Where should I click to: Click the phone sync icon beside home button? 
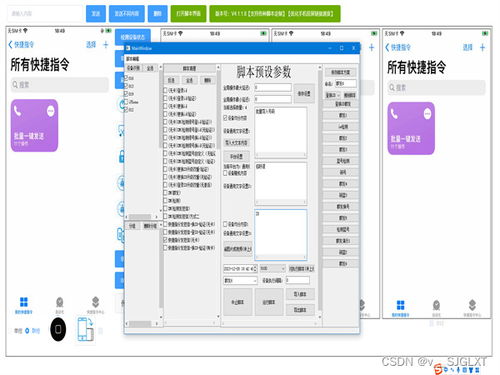tap(86, 329)
